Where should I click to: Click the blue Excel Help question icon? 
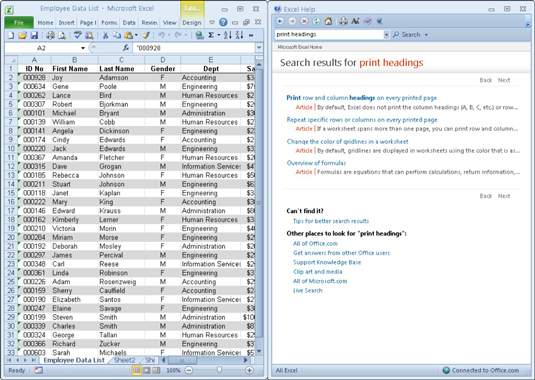[223, 23]
